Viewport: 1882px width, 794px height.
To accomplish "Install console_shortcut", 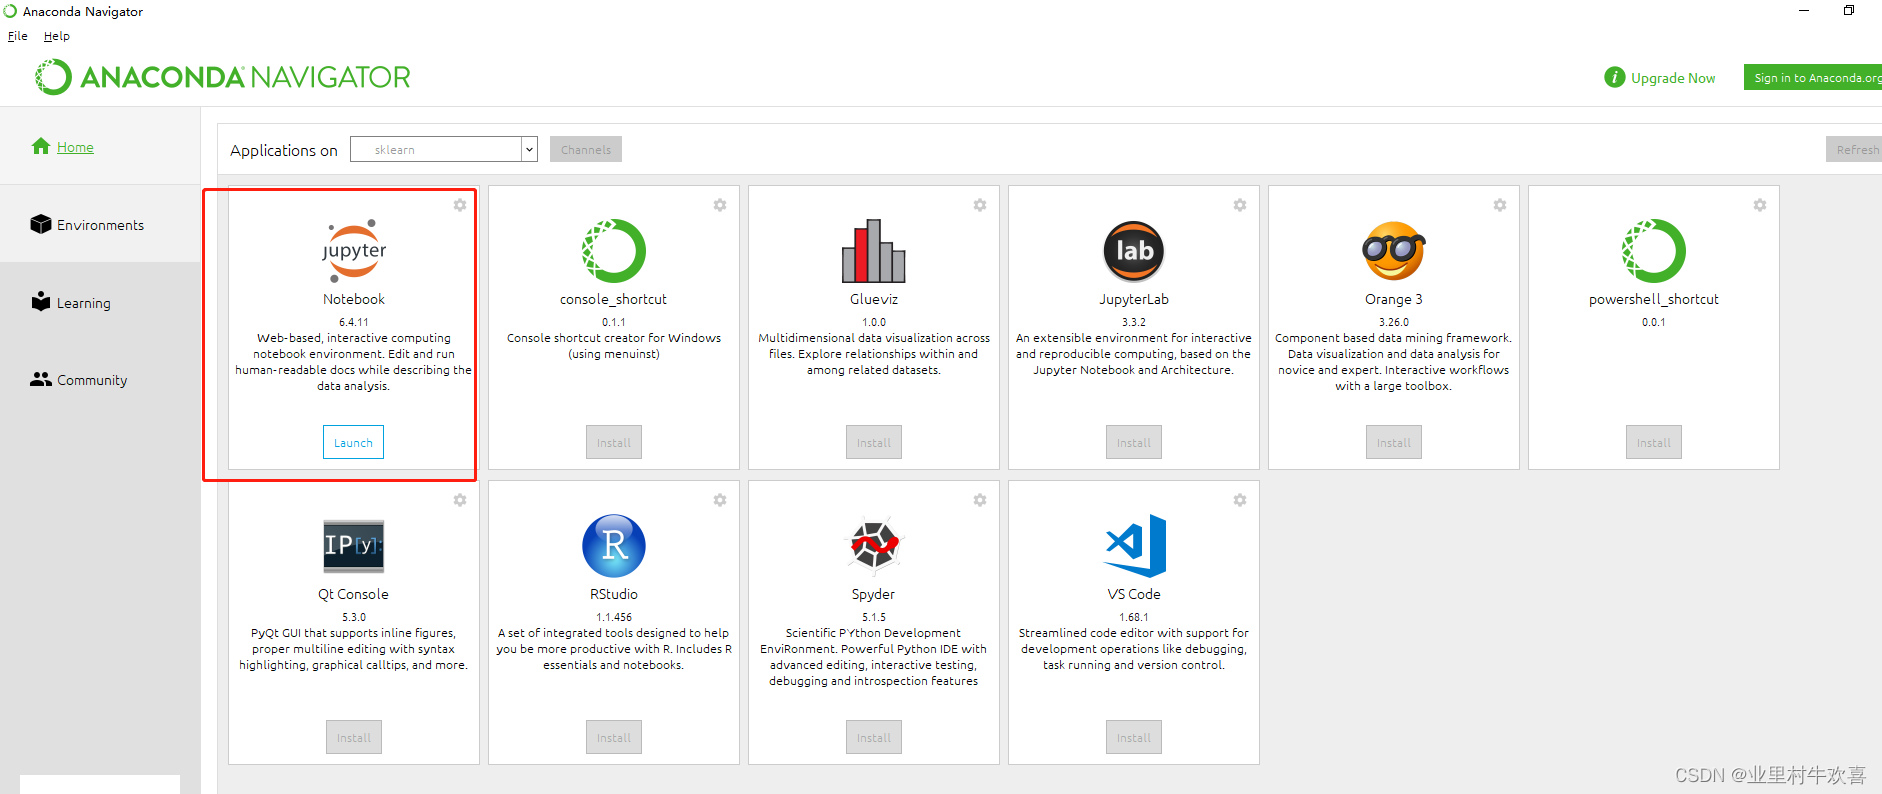I will point(614,442).
